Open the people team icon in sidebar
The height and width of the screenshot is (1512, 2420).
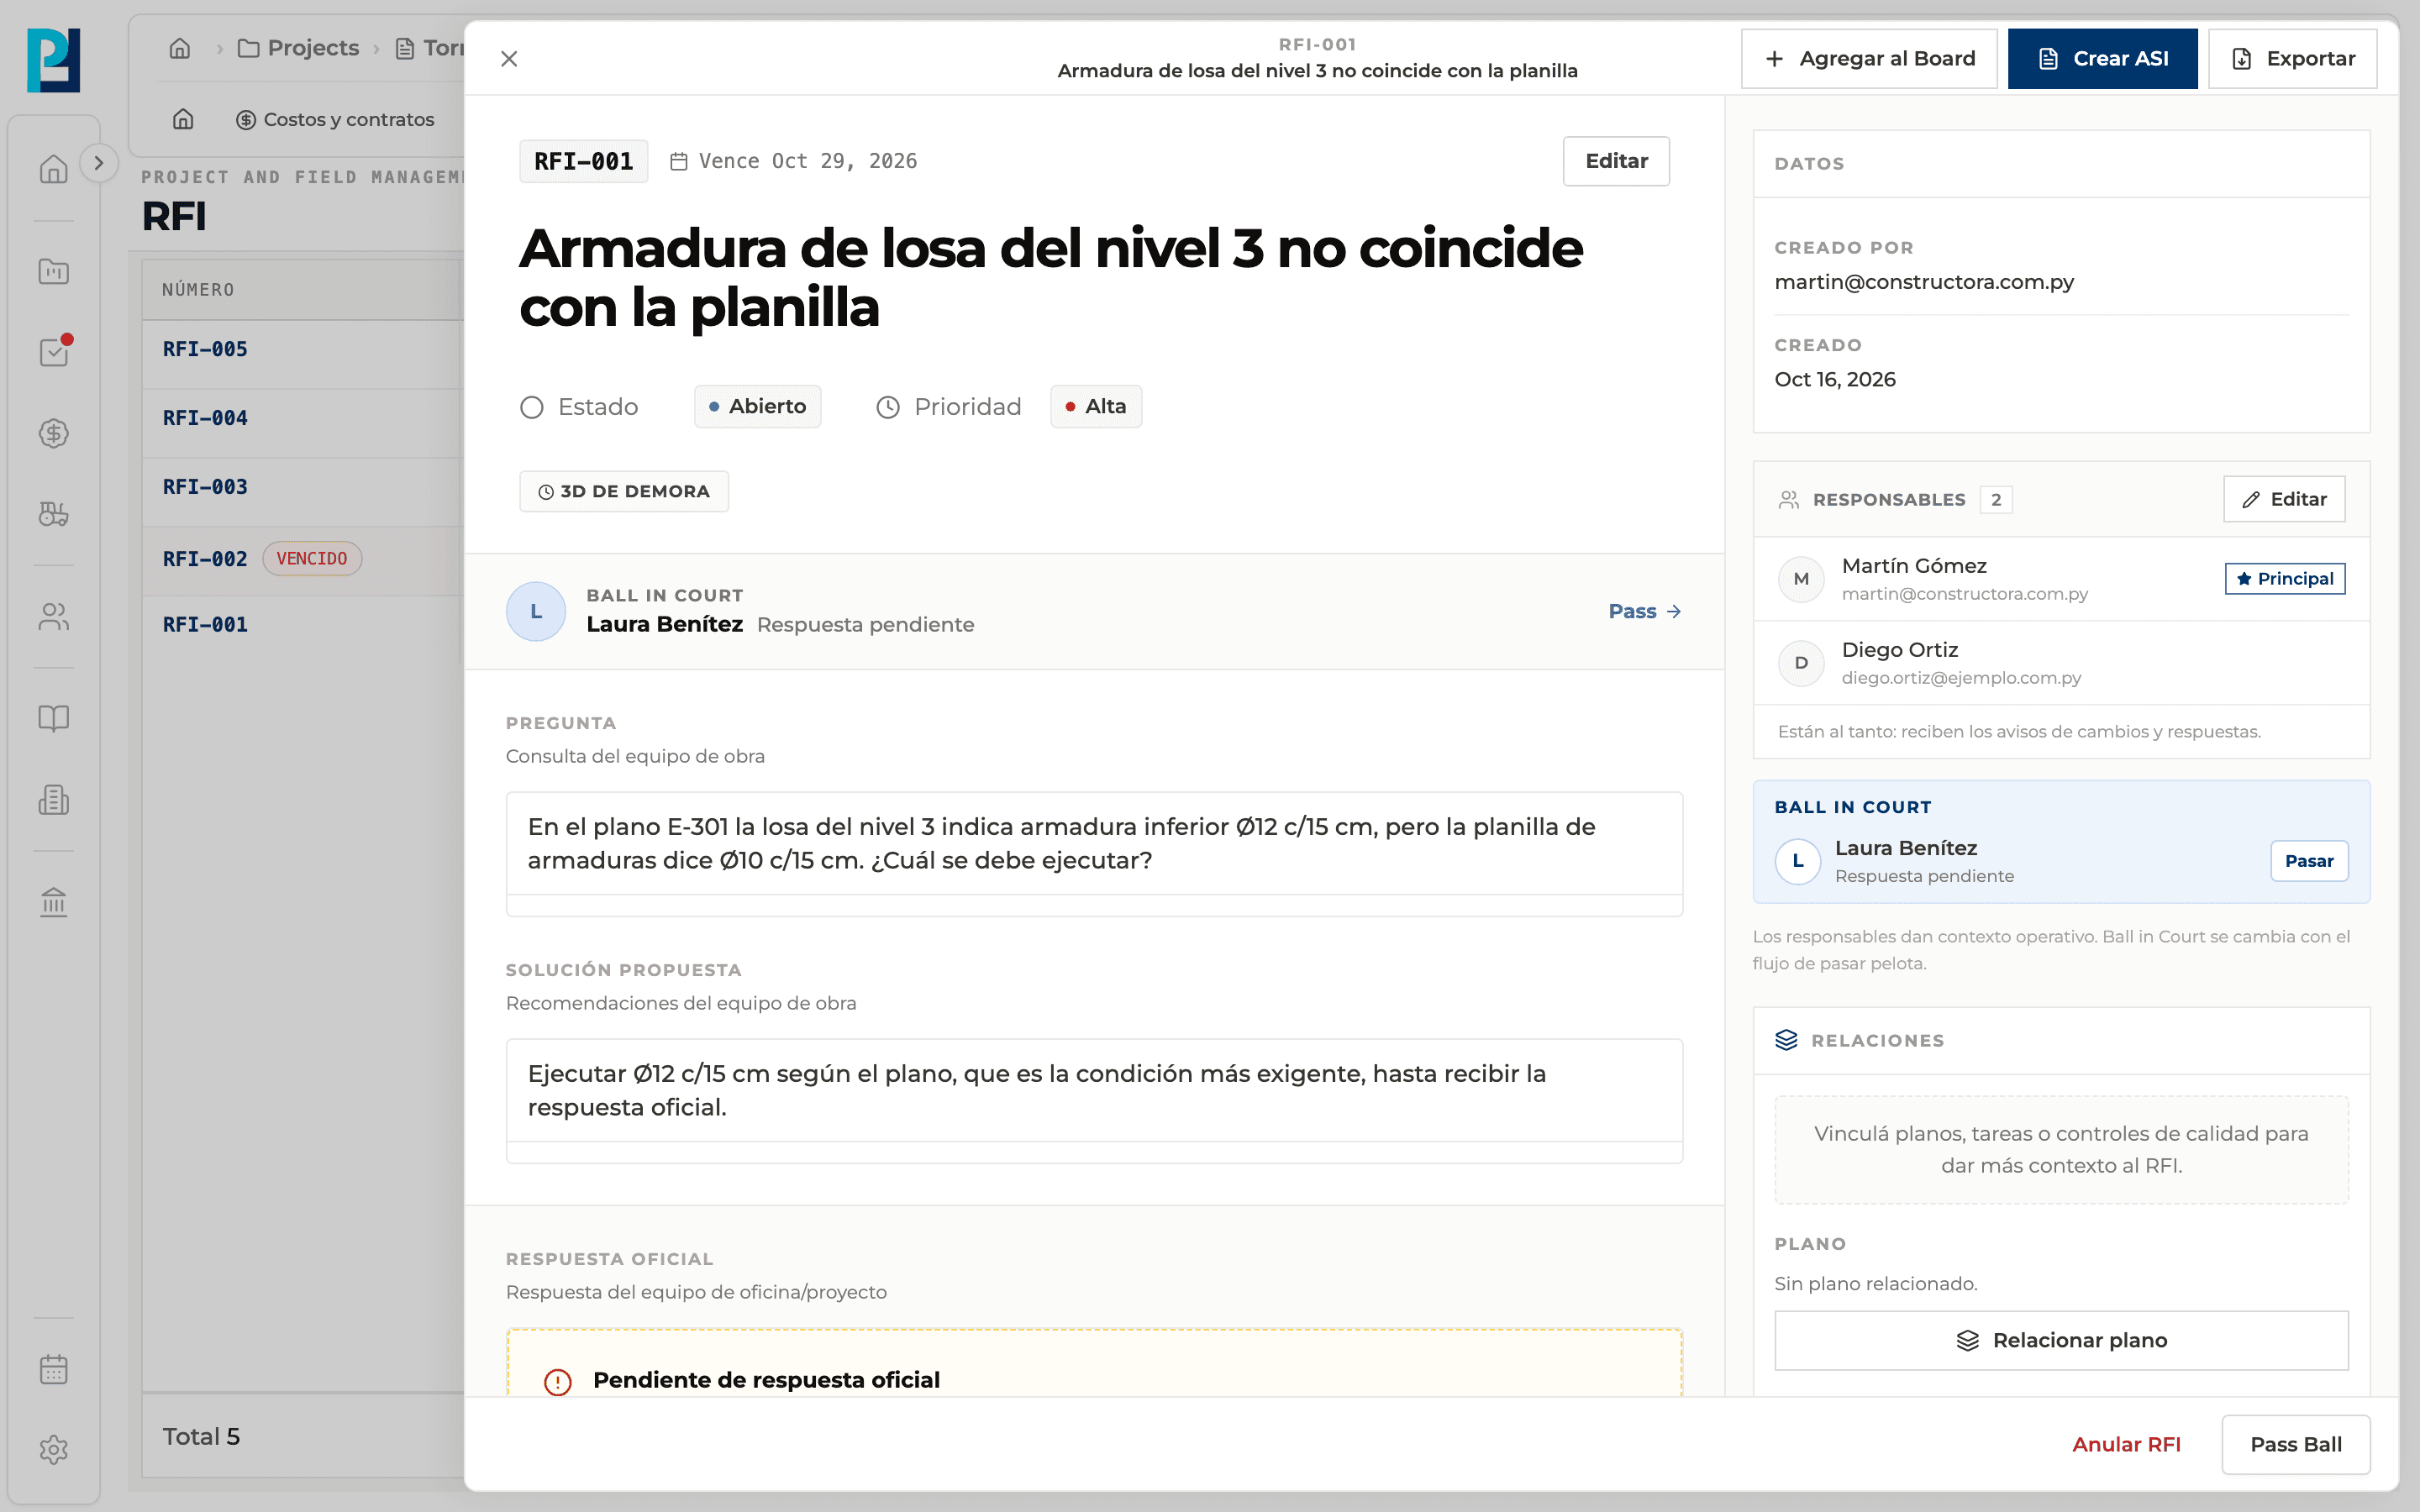pyautogui.click(x=54, y=617)
